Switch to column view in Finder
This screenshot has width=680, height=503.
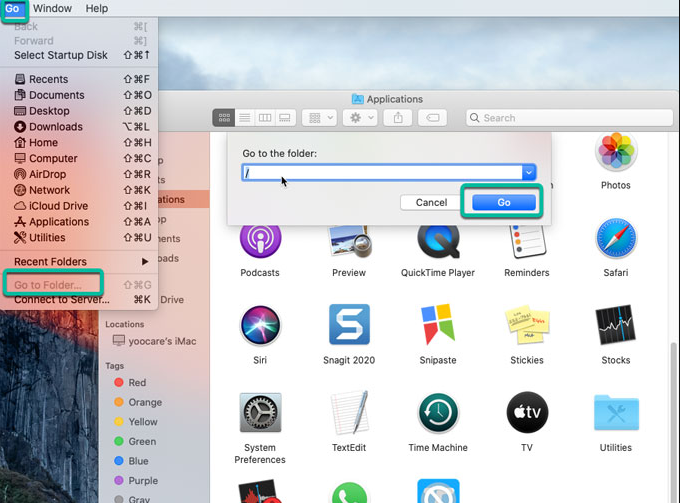[265, 118]
